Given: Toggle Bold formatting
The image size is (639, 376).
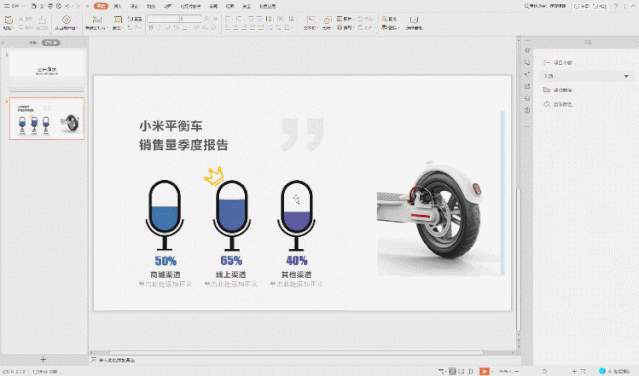Looking at the screenshot, I should [151, 28].
